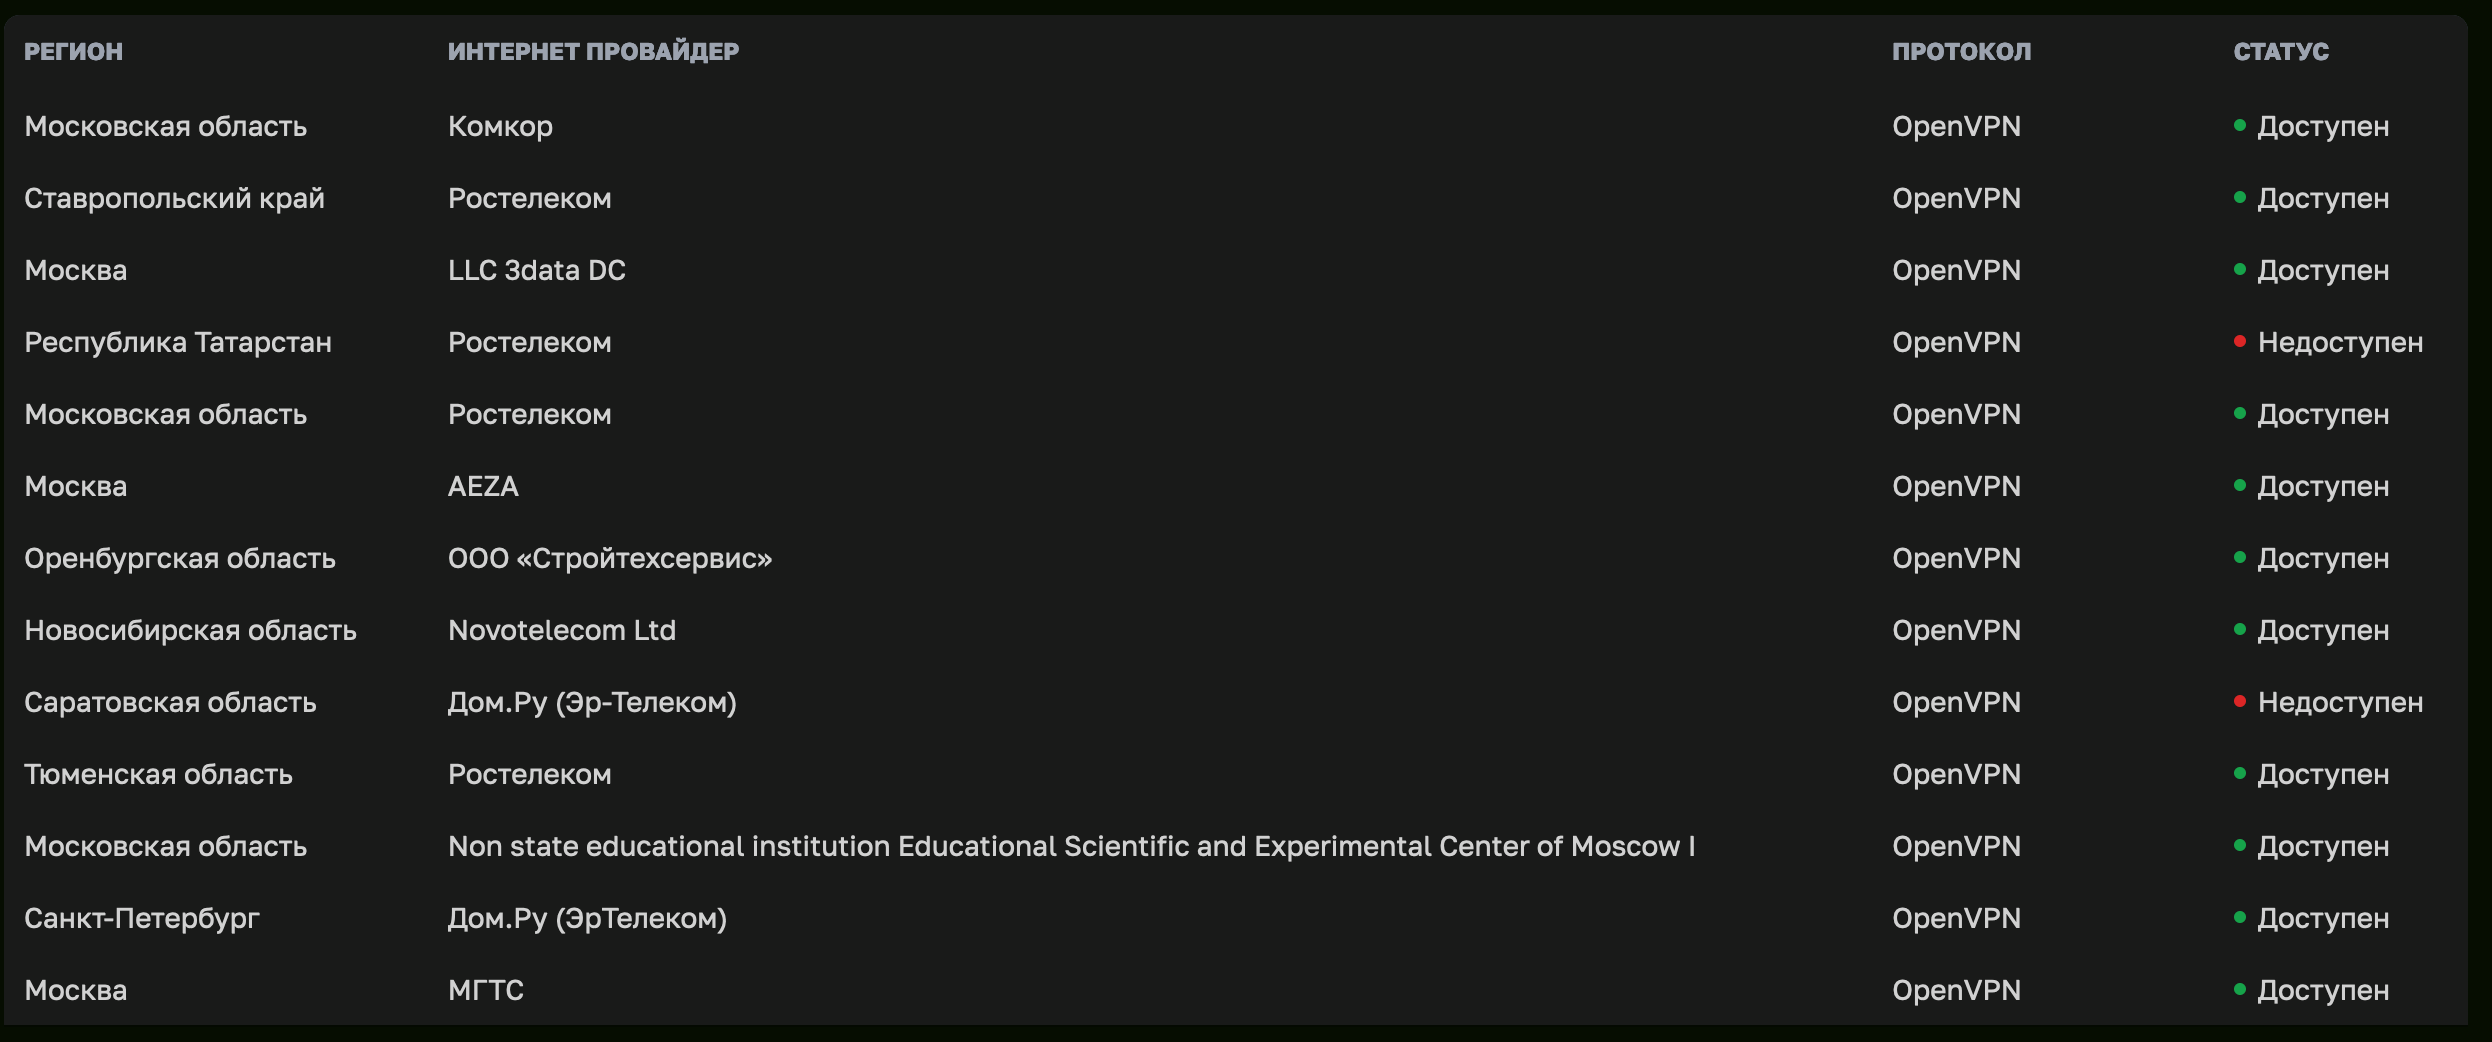This screenshot has height=1042, width=2492.
Task: Click the Тюменская область region cell
Action: [x=158, y=774]
